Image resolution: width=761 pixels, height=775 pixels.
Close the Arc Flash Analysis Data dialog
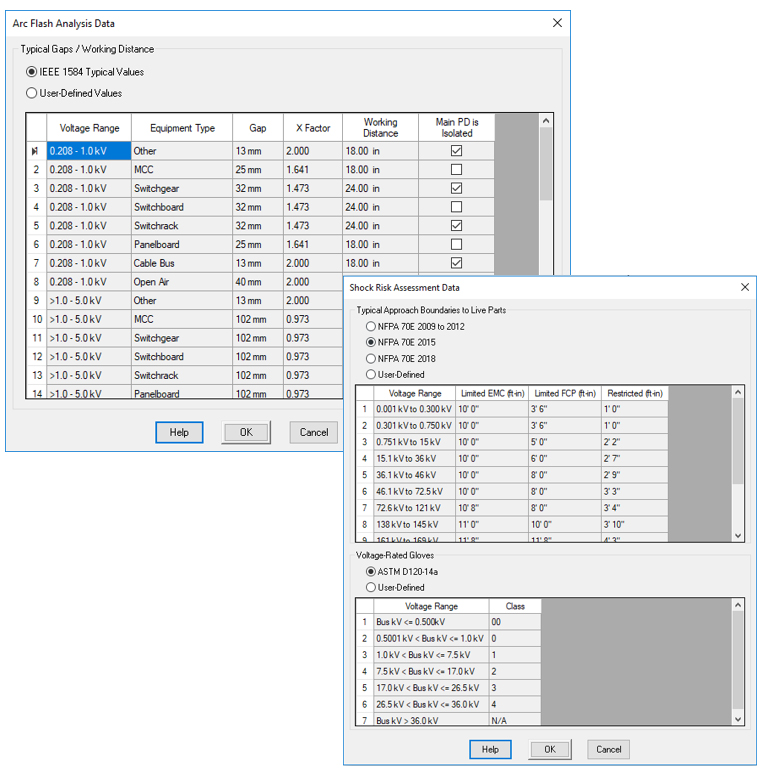click(557, 23)
